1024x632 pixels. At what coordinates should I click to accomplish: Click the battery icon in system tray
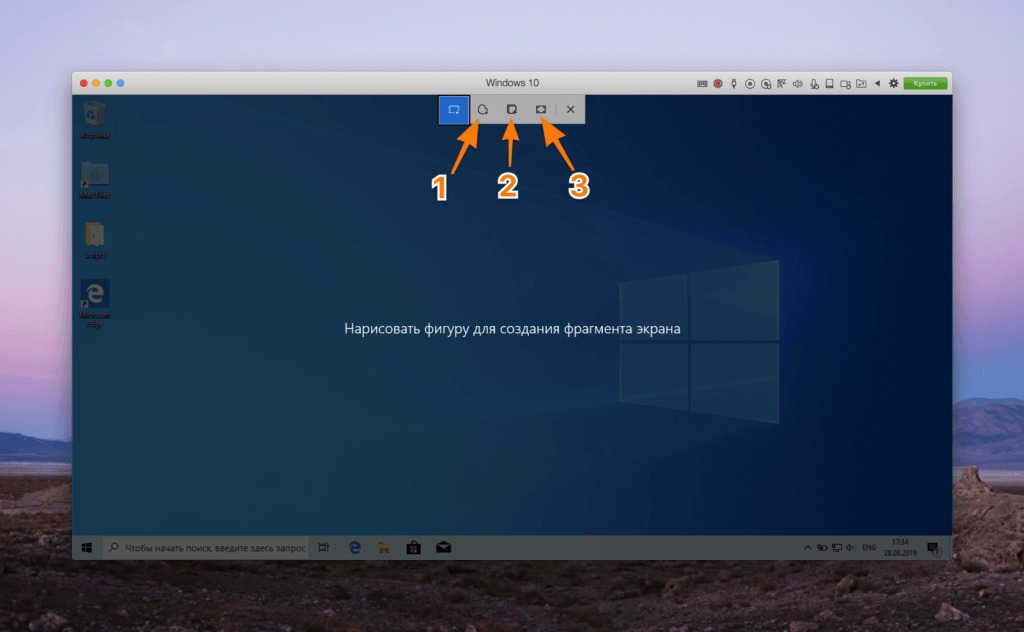(822, 548)
